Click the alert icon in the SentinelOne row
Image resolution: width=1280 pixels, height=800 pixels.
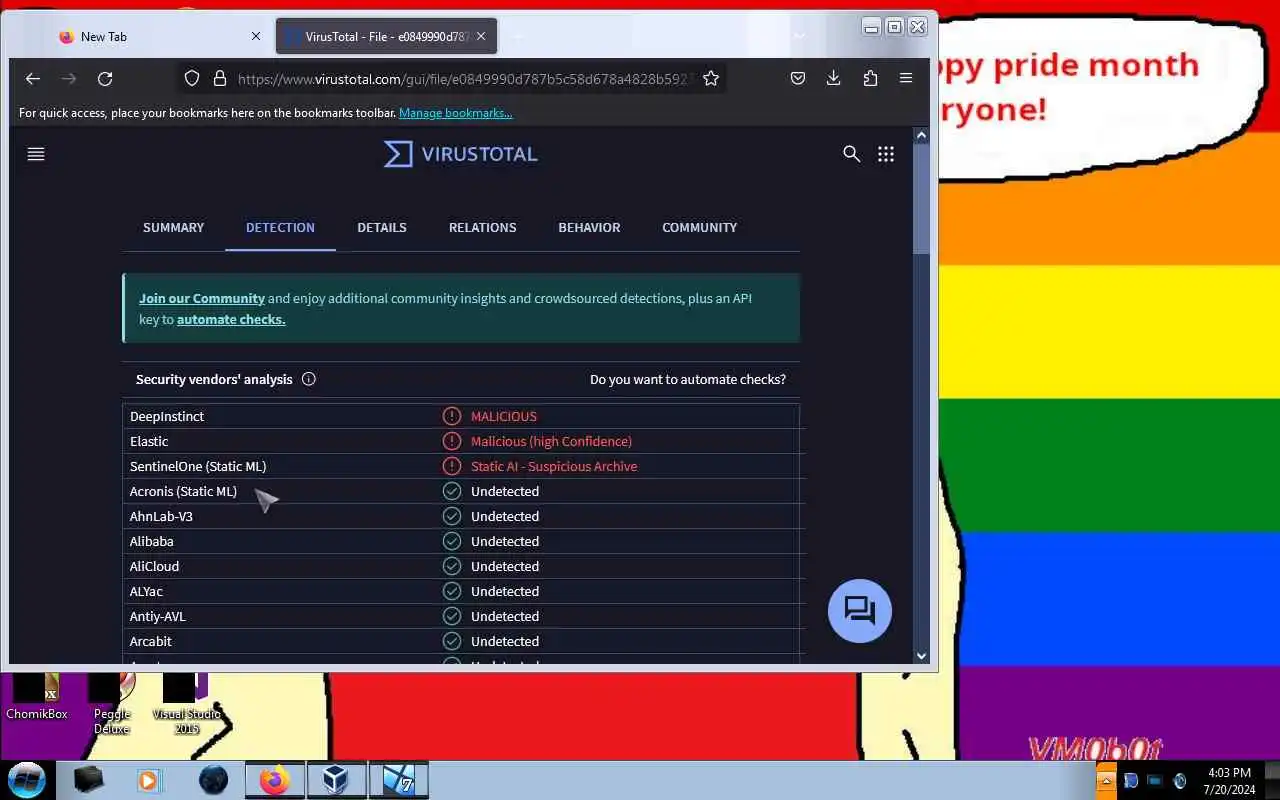click(x=452, y=466)
